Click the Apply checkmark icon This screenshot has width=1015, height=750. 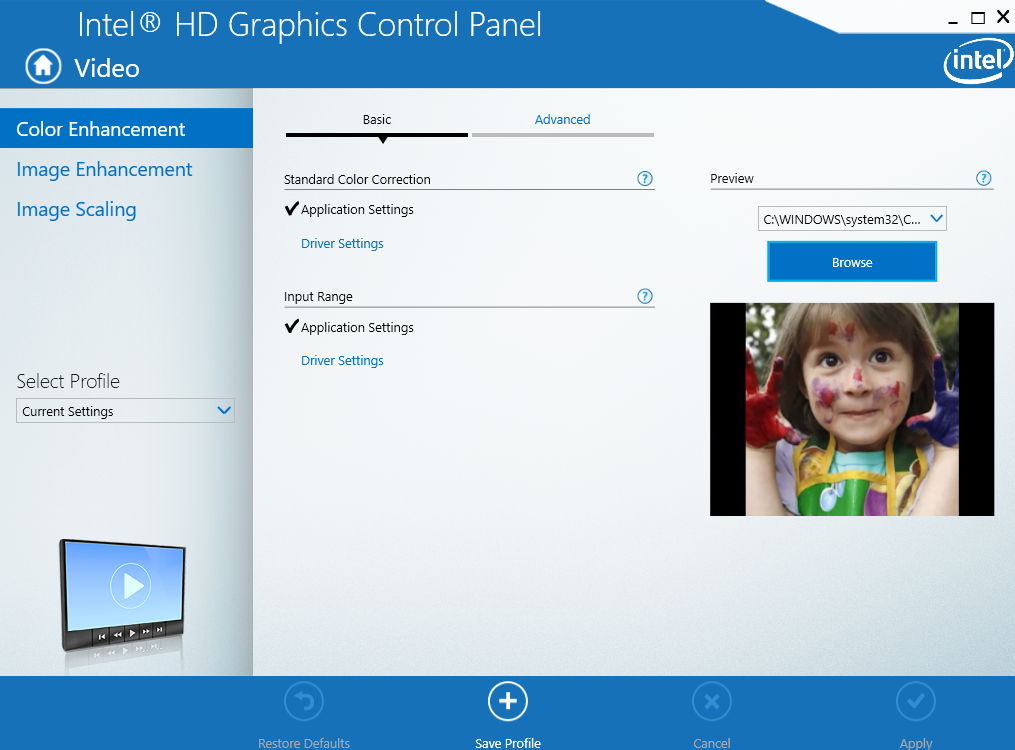[x=915, y=701]
